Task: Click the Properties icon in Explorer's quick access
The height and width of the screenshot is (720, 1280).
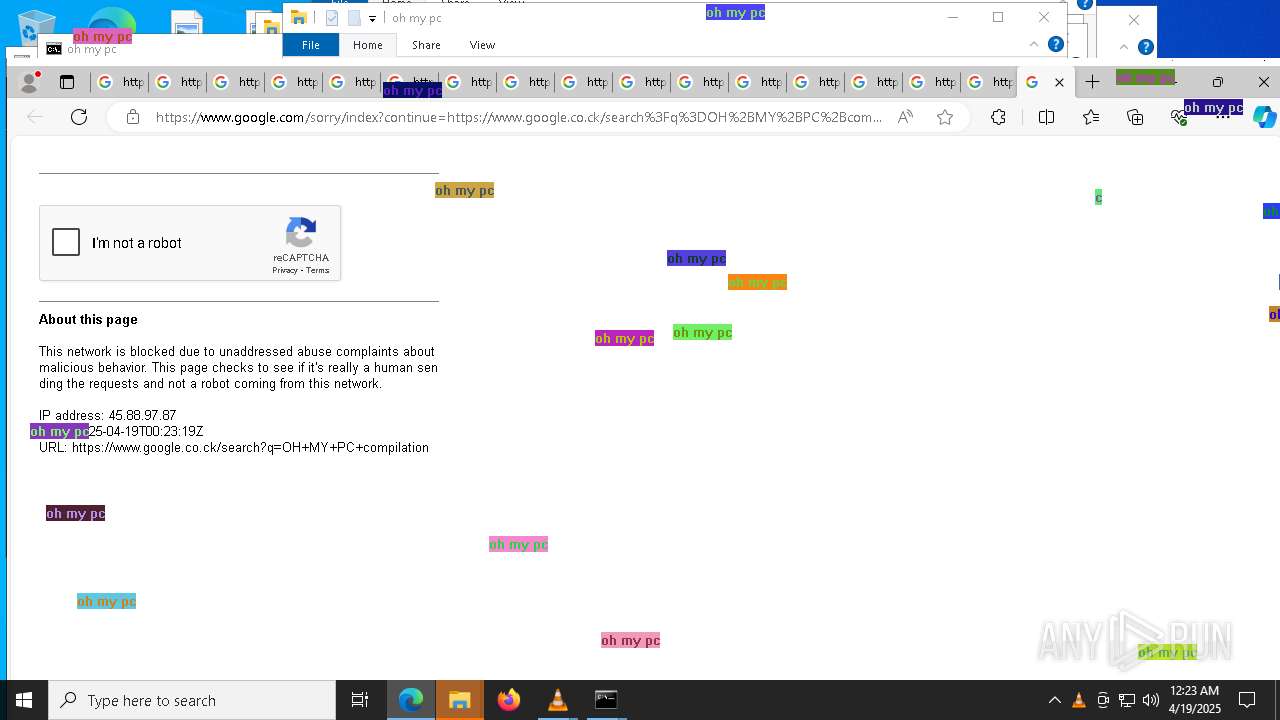Action: 332,18
